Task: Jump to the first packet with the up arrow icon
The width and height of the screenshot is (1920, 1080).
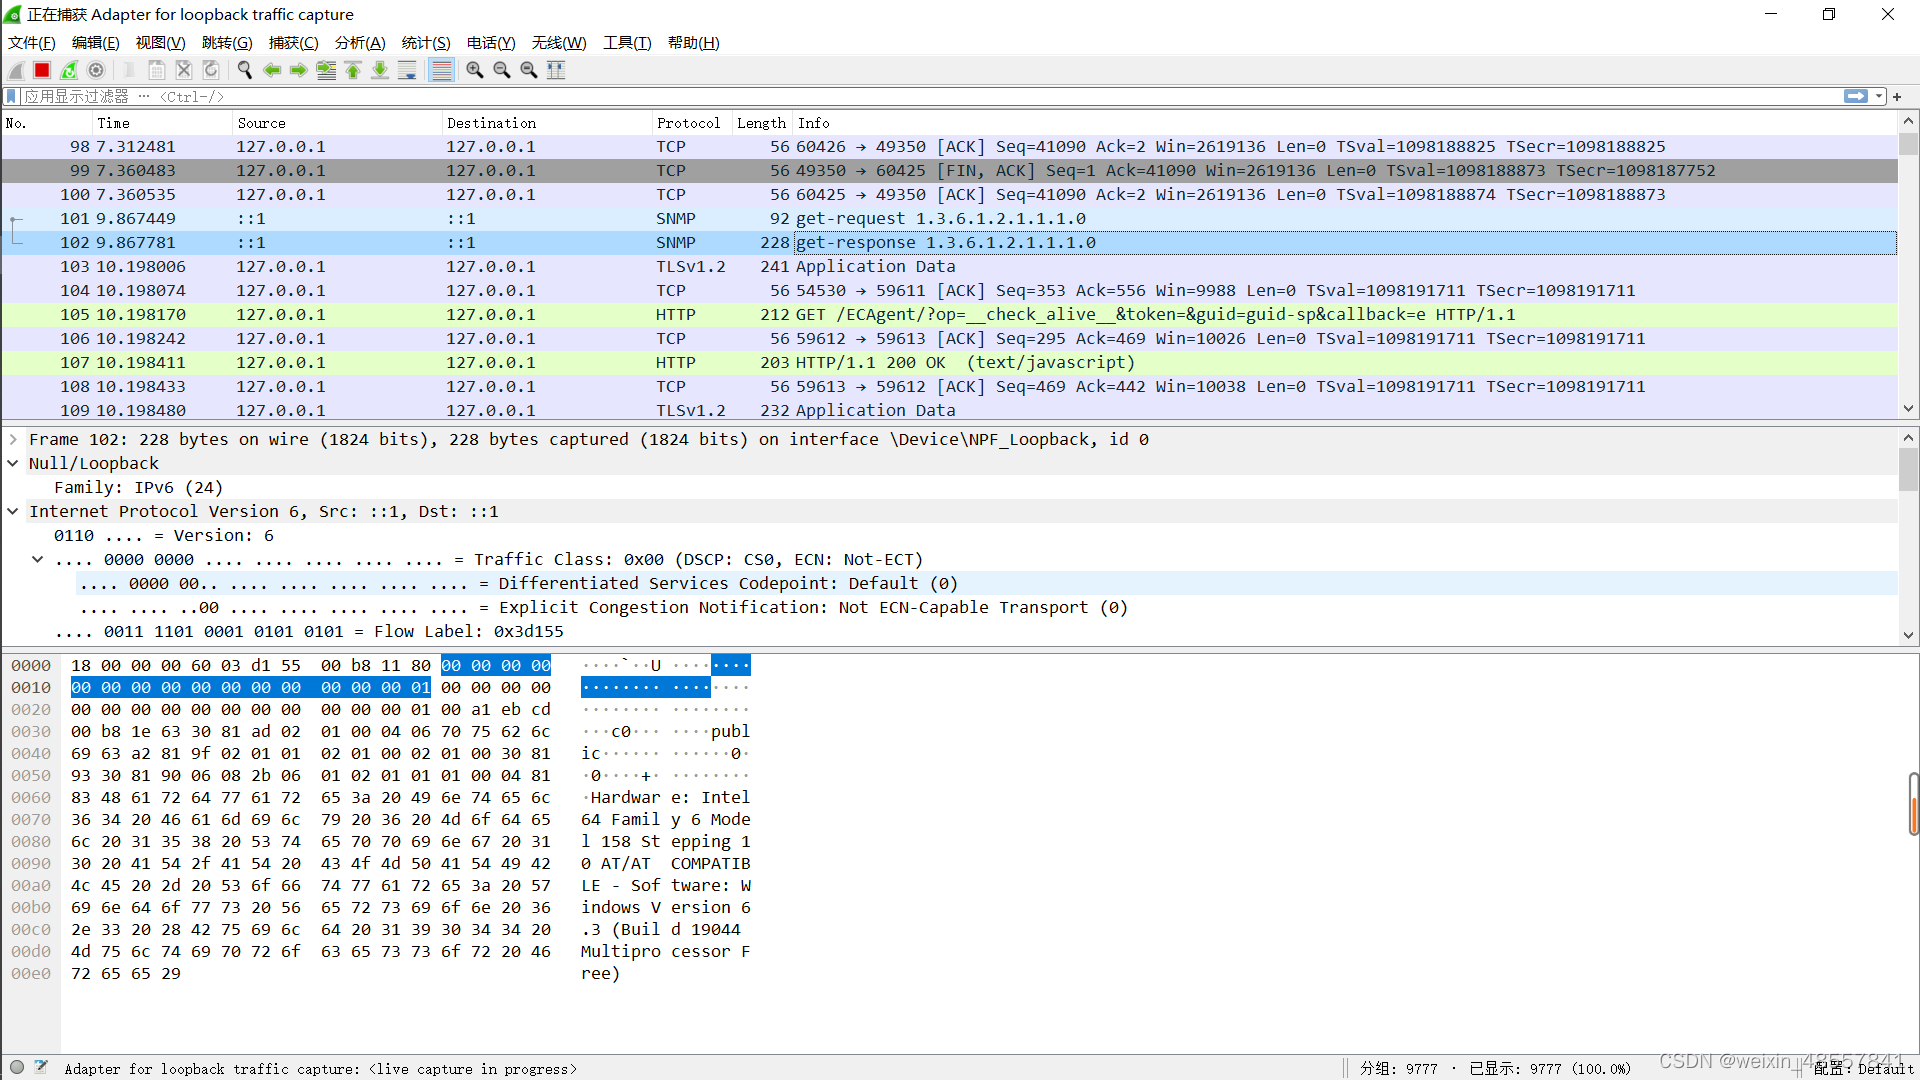Action: point(353,70)
